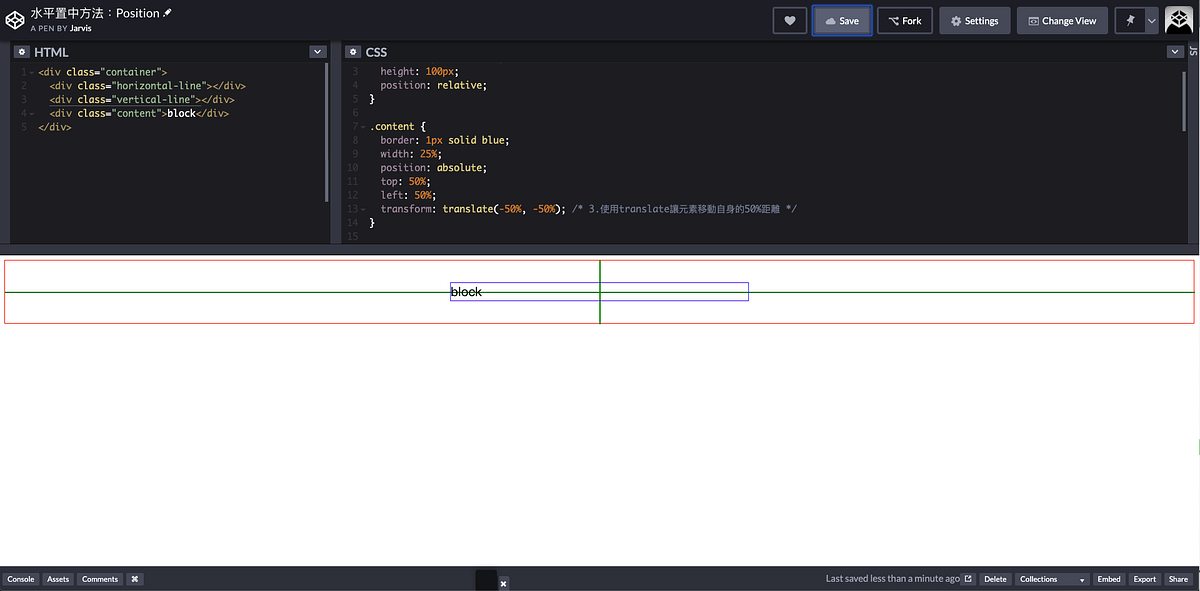Image resolution: width=1200 pixels, height=591 pixels.
Task: Click the HTML editor vertical scrollbar
Action: (x=327, y=133)
